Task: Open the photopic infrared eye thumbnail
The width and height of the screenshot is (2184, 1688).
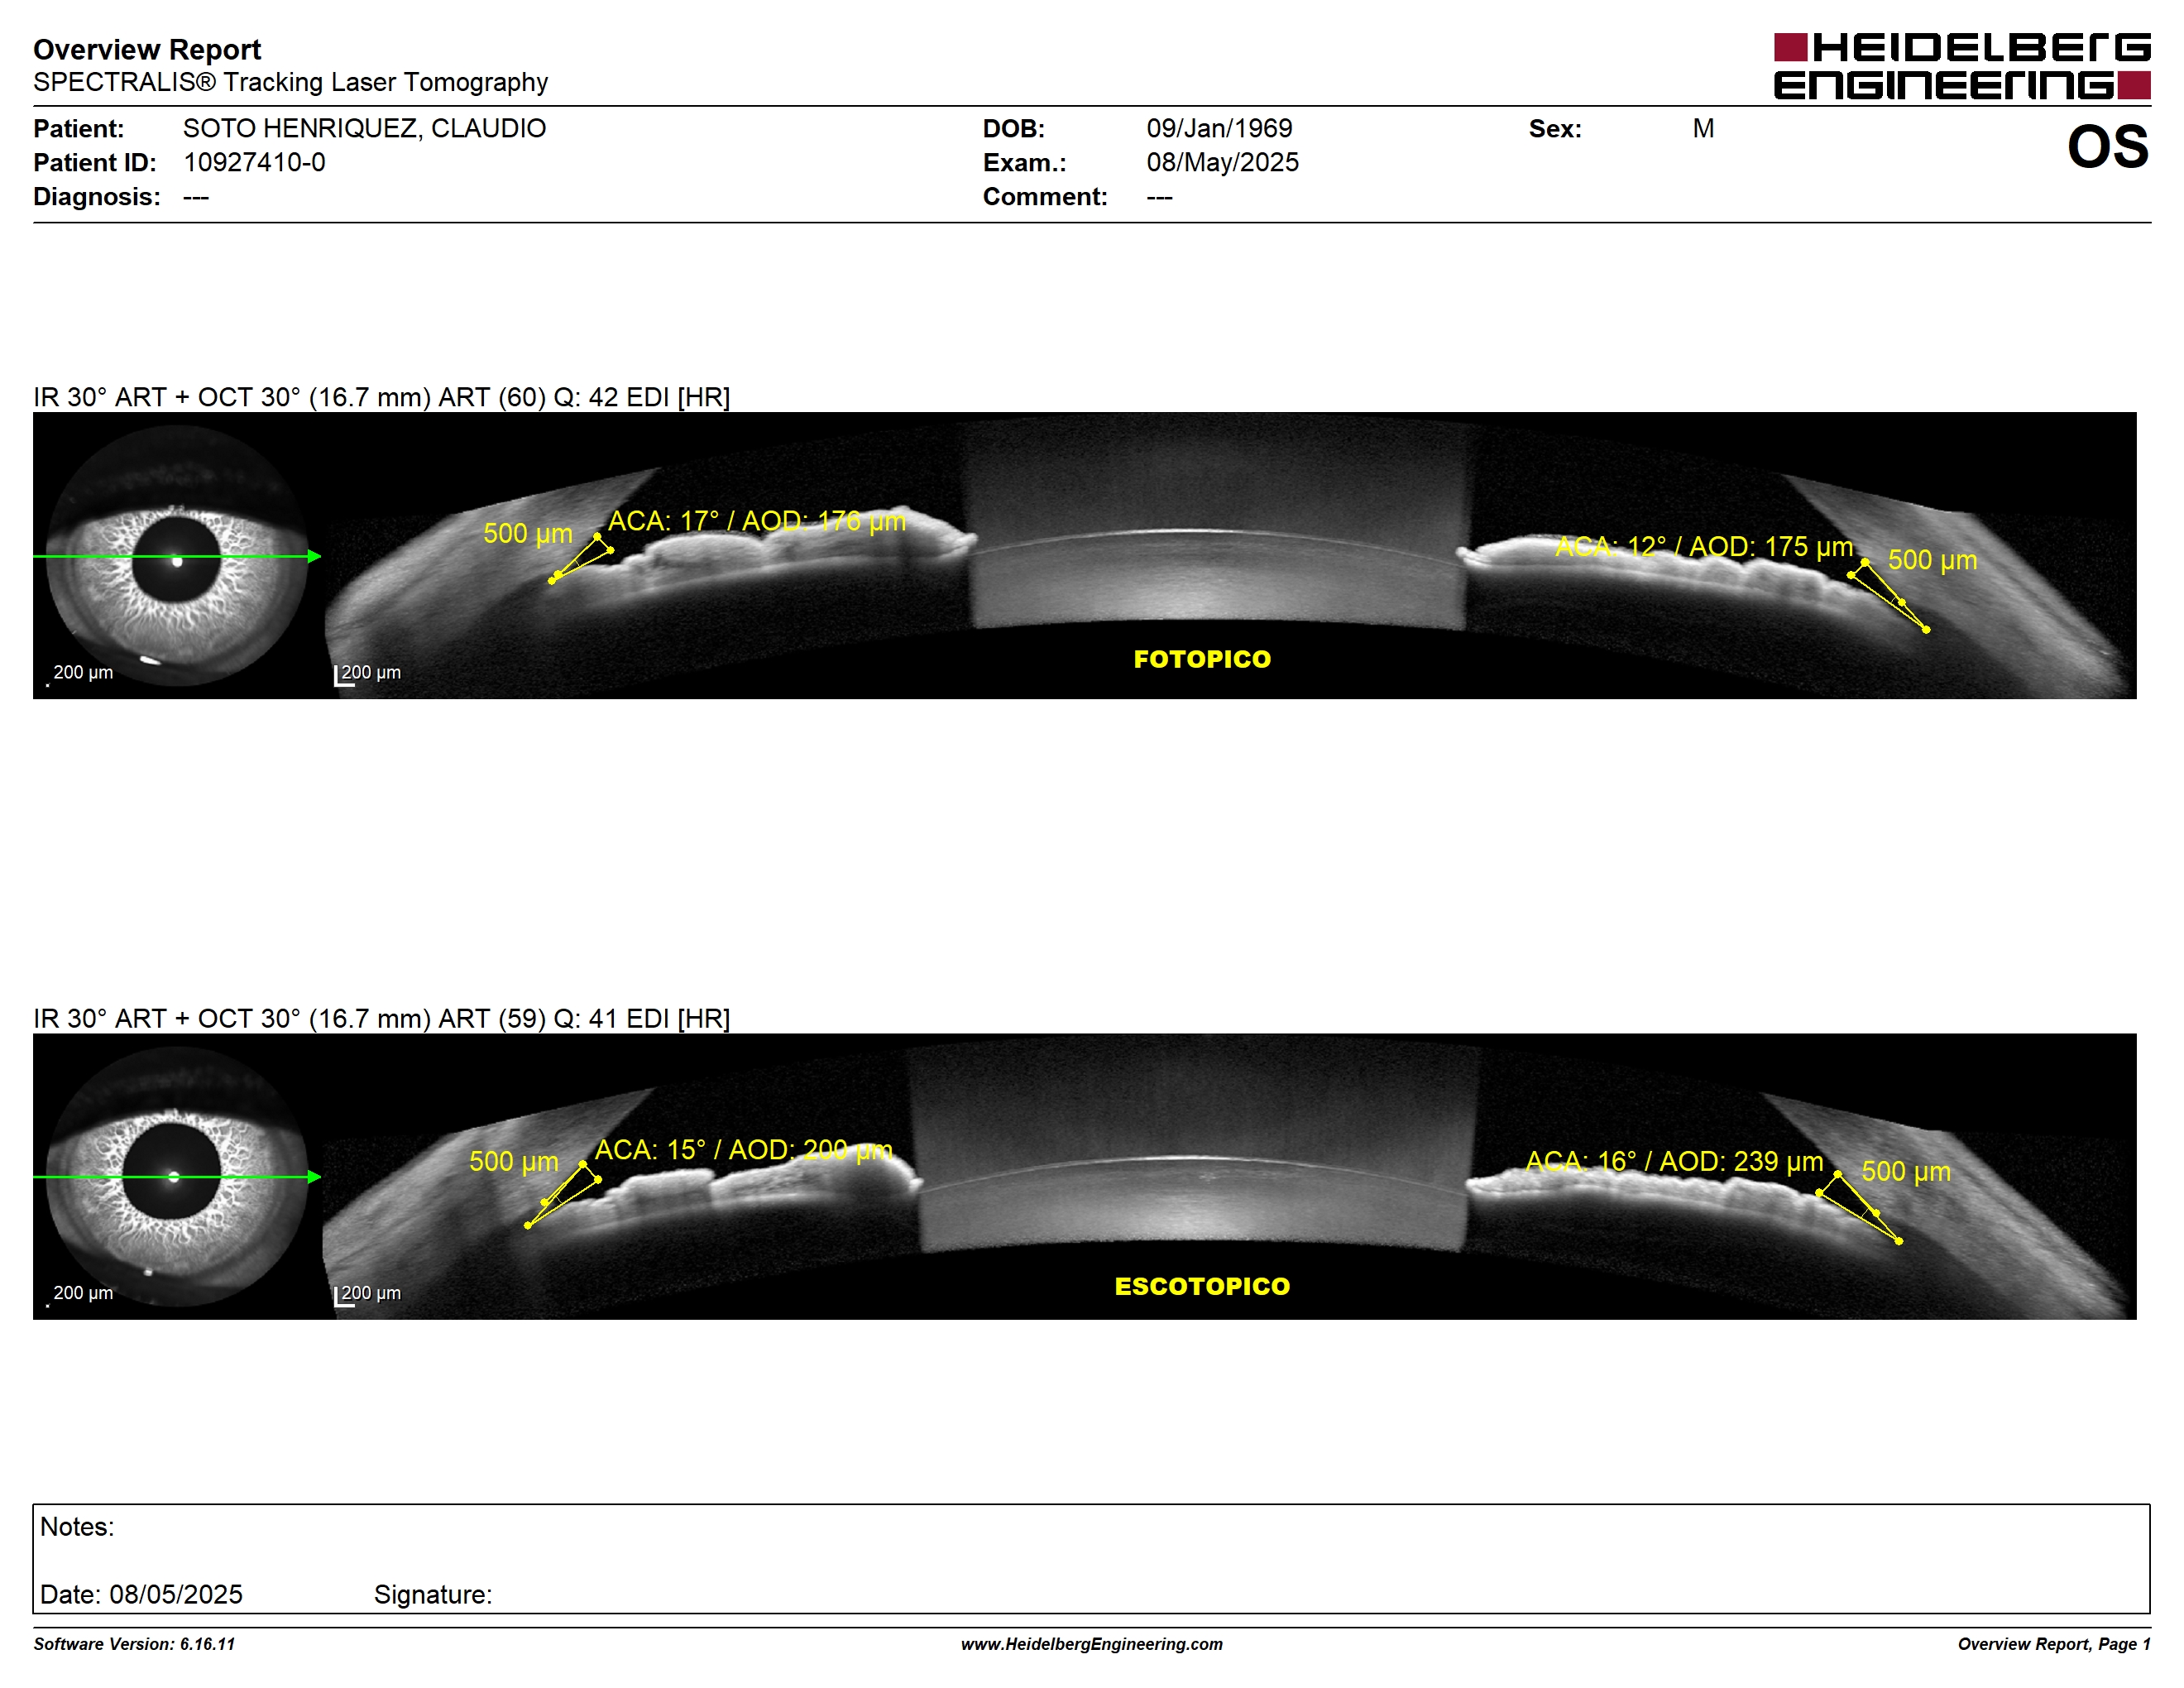Action: [177, 555]
